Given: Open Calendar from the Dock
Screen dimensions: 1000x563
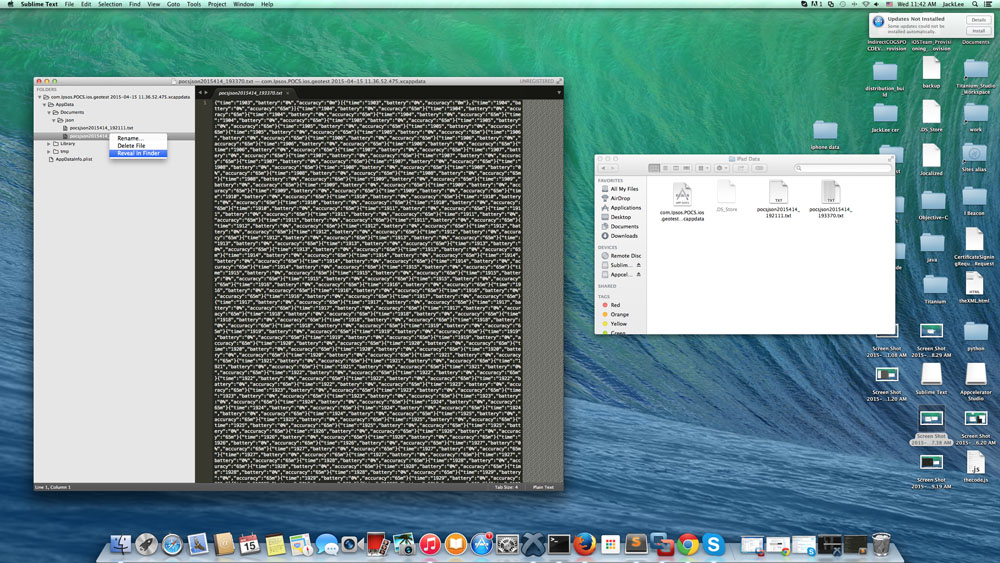Looking at the screenshot, I should [249, 545].
